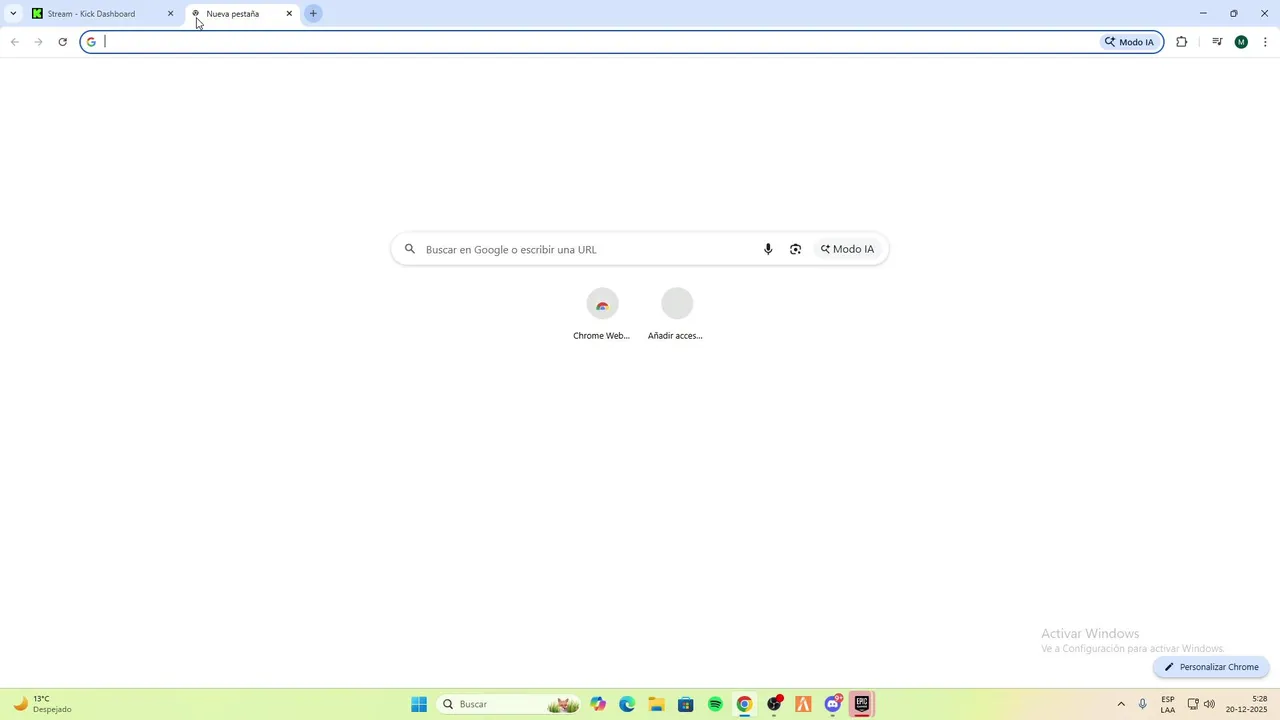
Task: Restore down the Chrome window
Action: pyautogui.click(x=1233, y=14)
